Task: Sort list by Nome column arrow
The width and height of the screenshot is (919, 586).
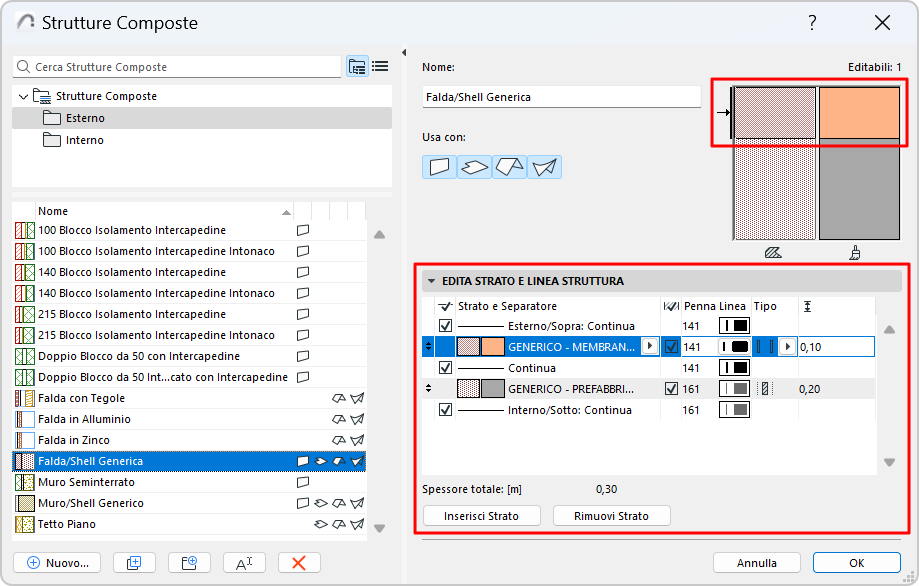Action: [286, 212]
